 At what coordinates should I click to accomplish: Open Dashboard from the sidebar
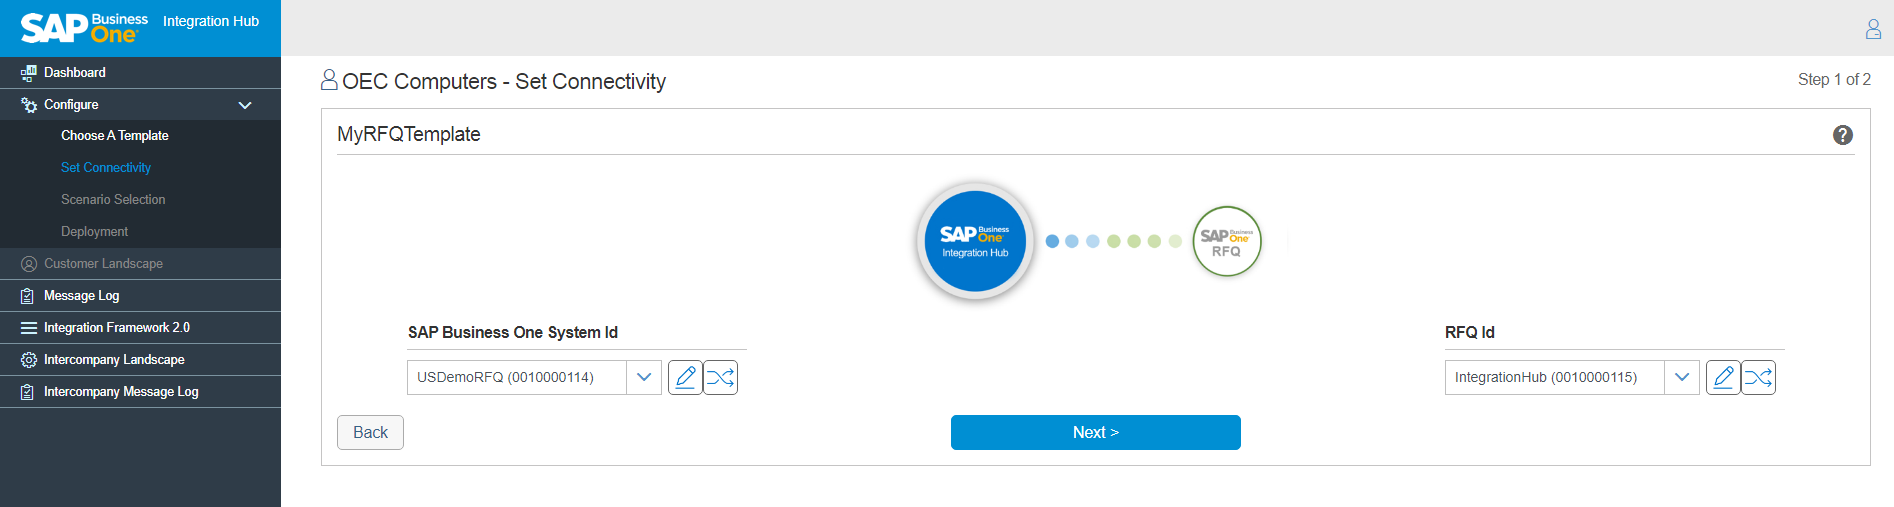75,72
